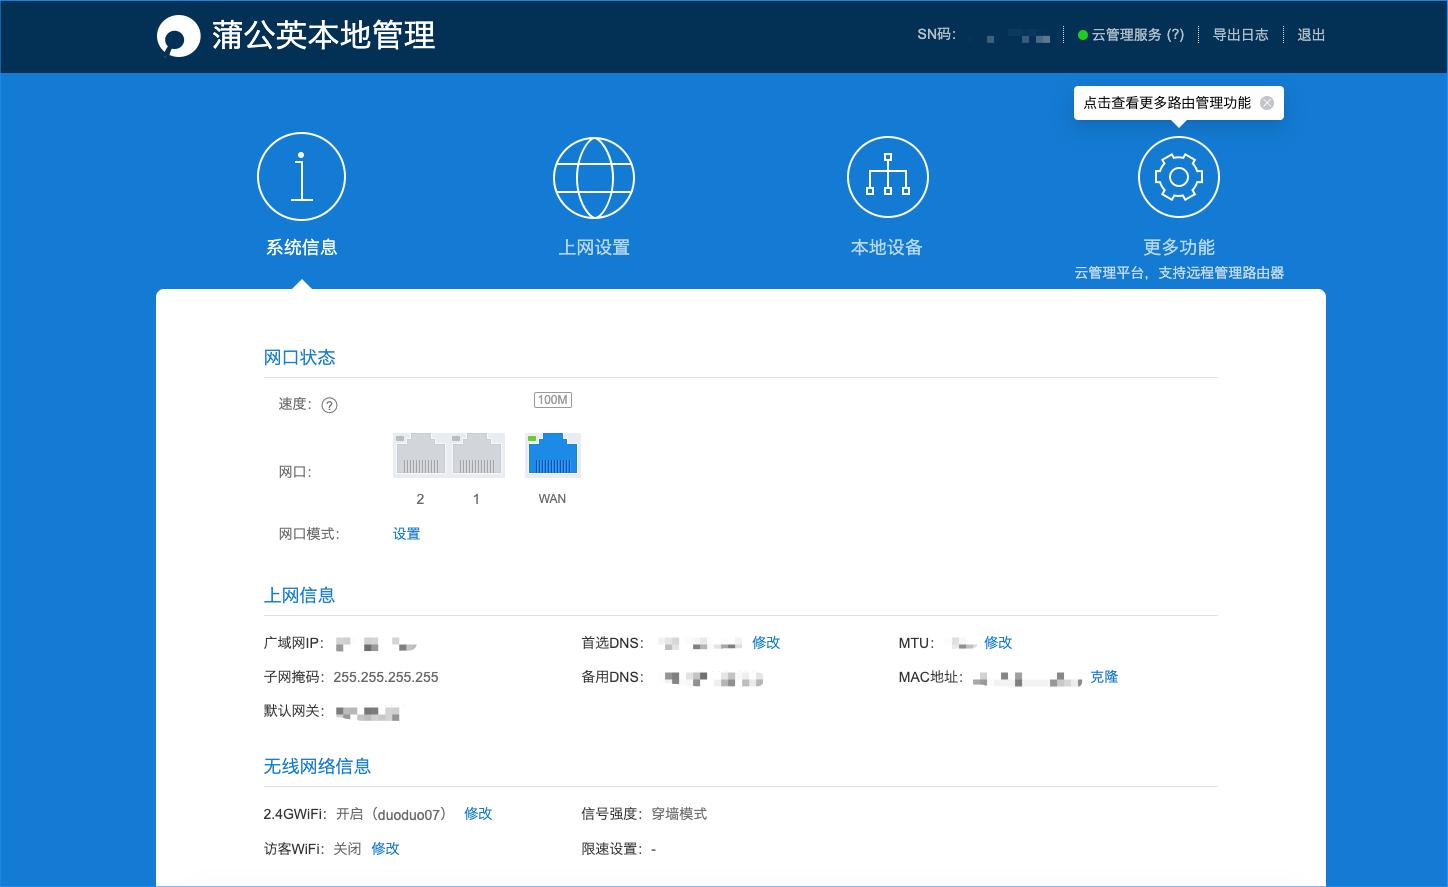Click 修改 next to 首选DNS
Screen dimensions: 1448x887
[766, 643]
